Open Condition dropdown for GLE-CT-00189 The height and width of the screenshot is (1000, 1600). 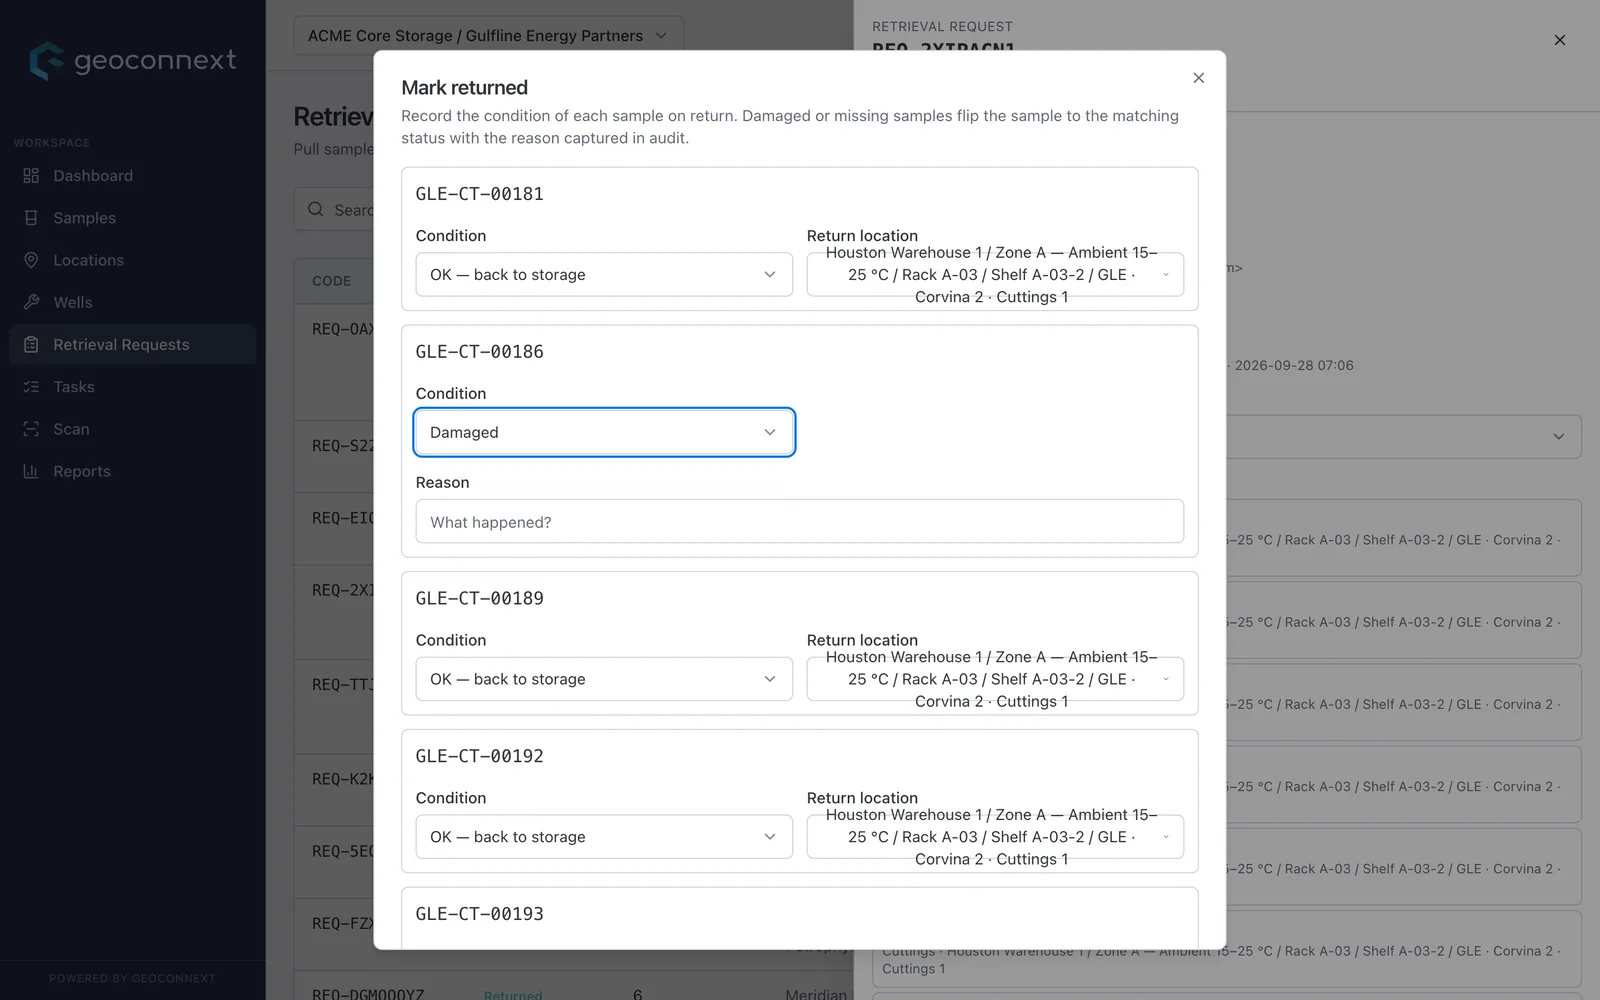coord(604,679)
